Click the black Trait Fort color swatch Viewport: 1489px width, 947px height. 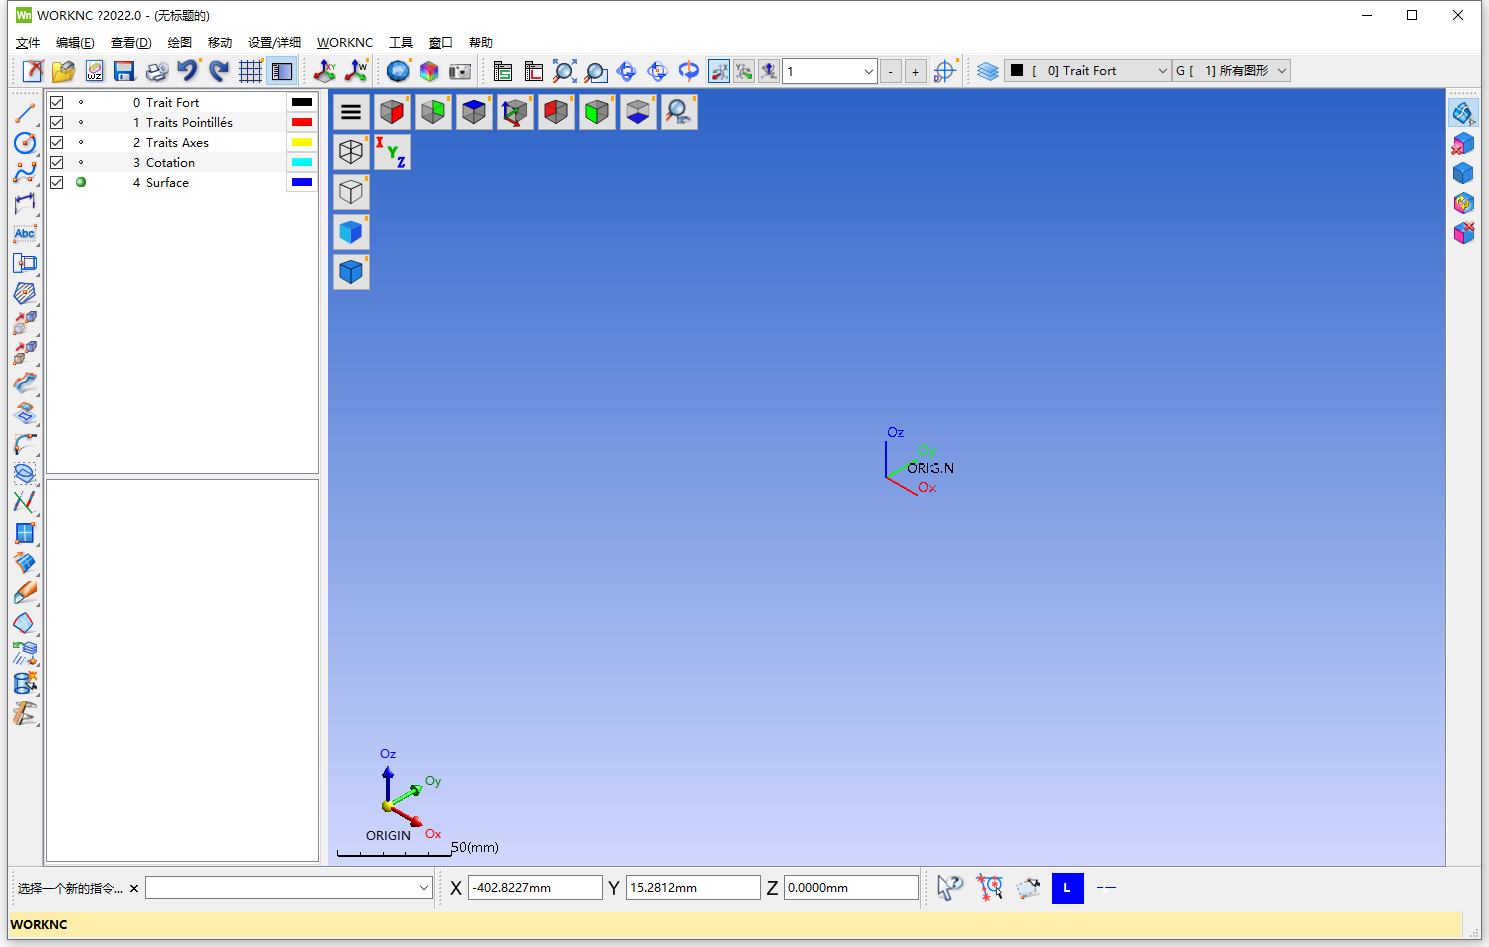click(302, 102)
